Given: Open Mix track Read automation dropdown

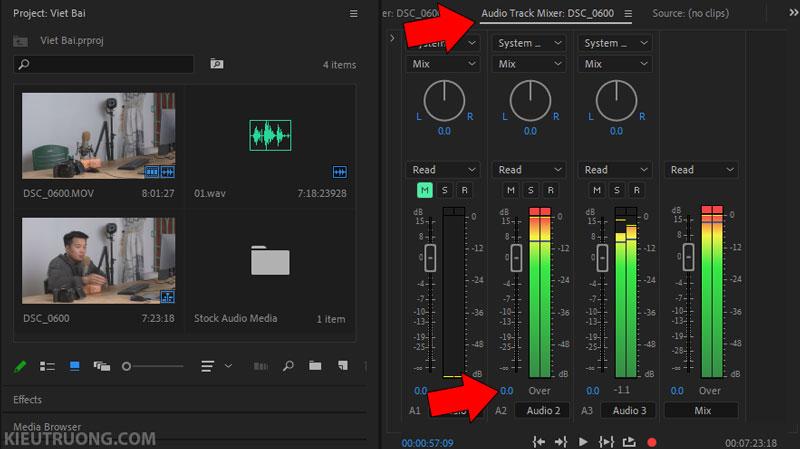Looking at the screenshot, I should [x=702, y=169].
